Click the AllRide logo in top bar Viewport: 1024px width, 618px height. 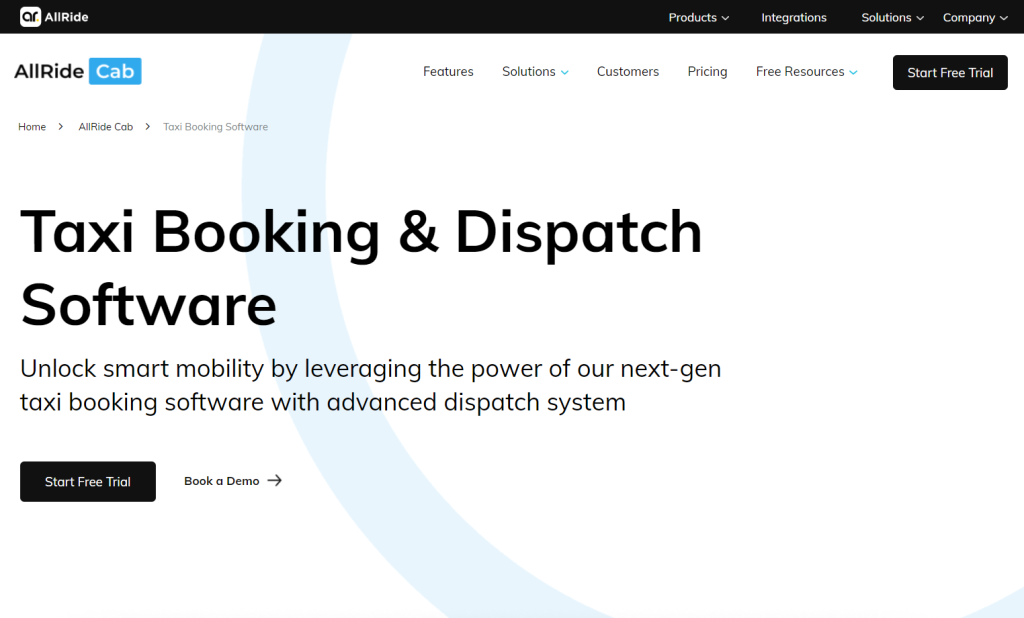54,17
